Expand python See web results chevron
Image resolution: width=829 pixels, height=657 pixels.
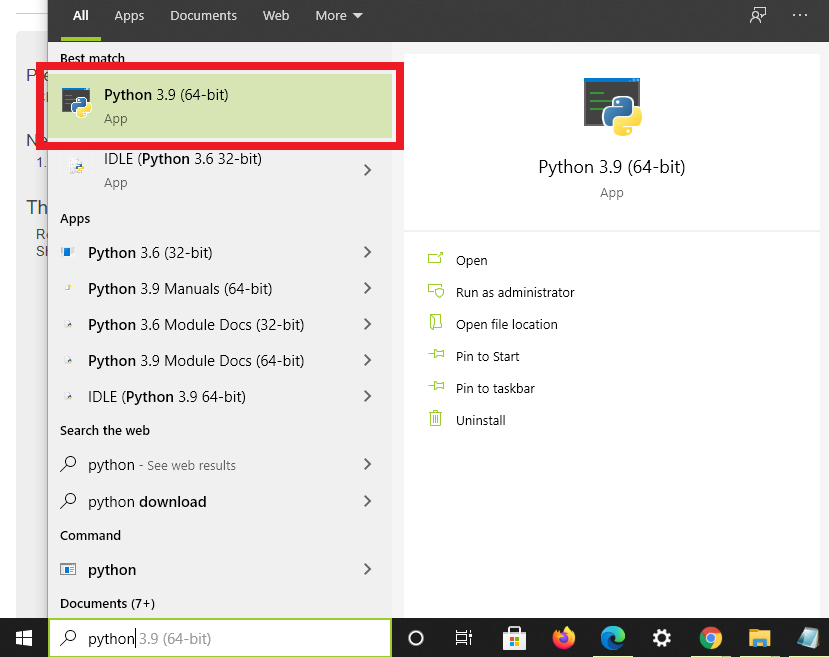pos(367,465)
